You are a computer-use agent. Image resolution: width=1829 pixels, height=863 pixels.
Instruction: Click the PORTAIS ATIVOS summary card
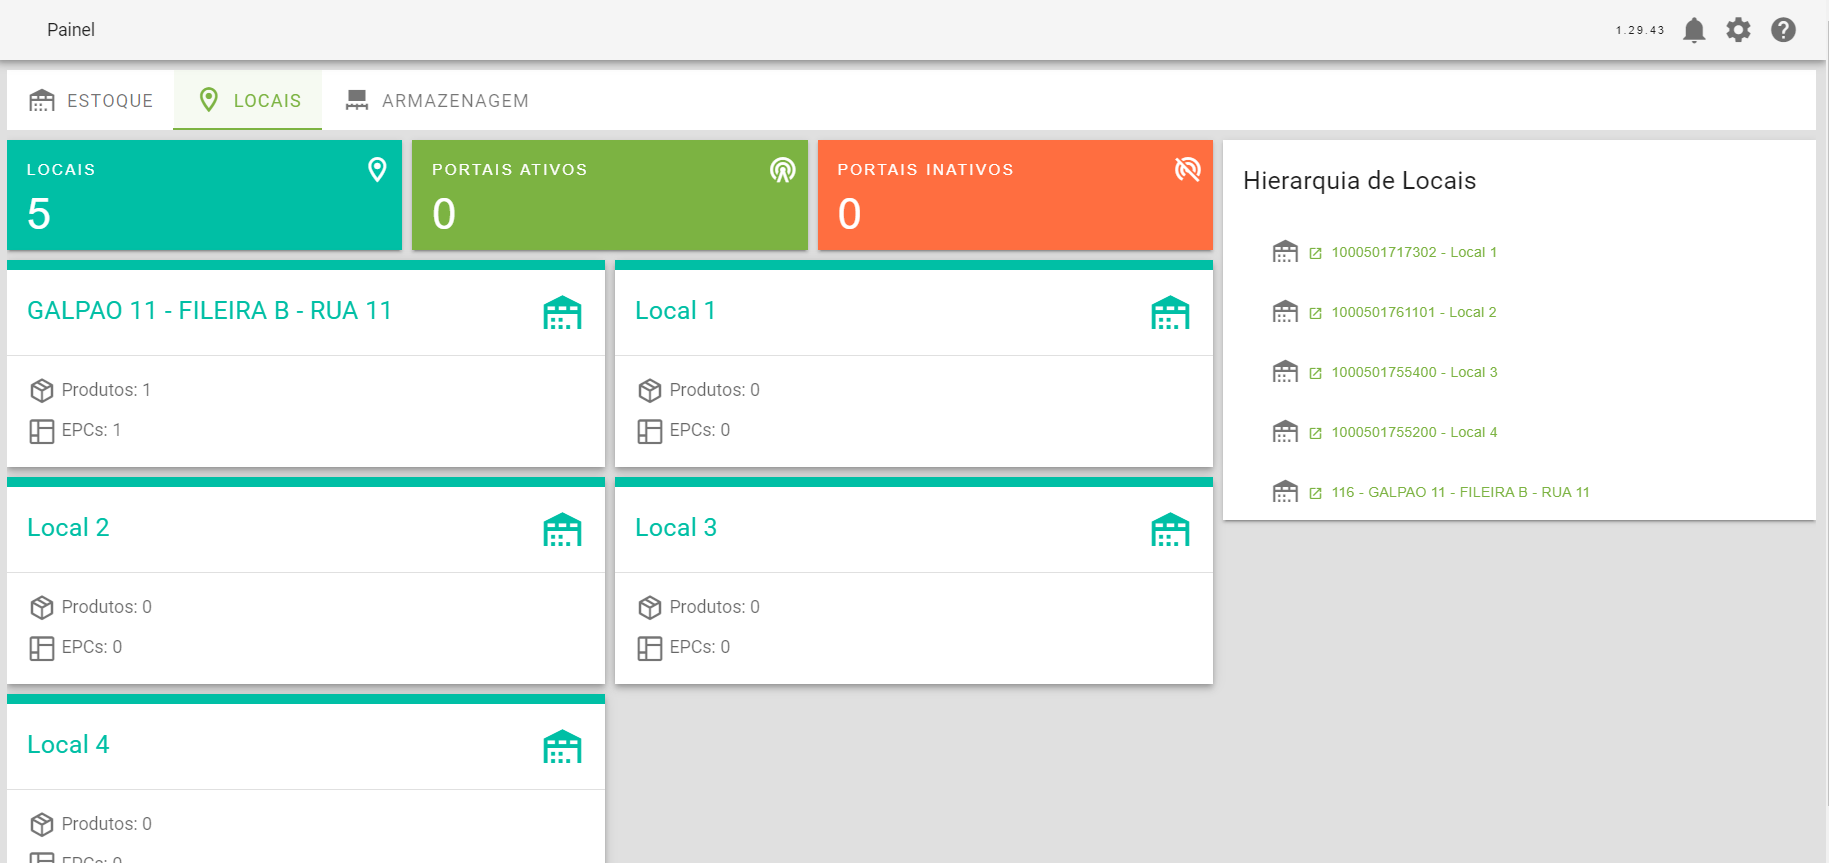610,195
